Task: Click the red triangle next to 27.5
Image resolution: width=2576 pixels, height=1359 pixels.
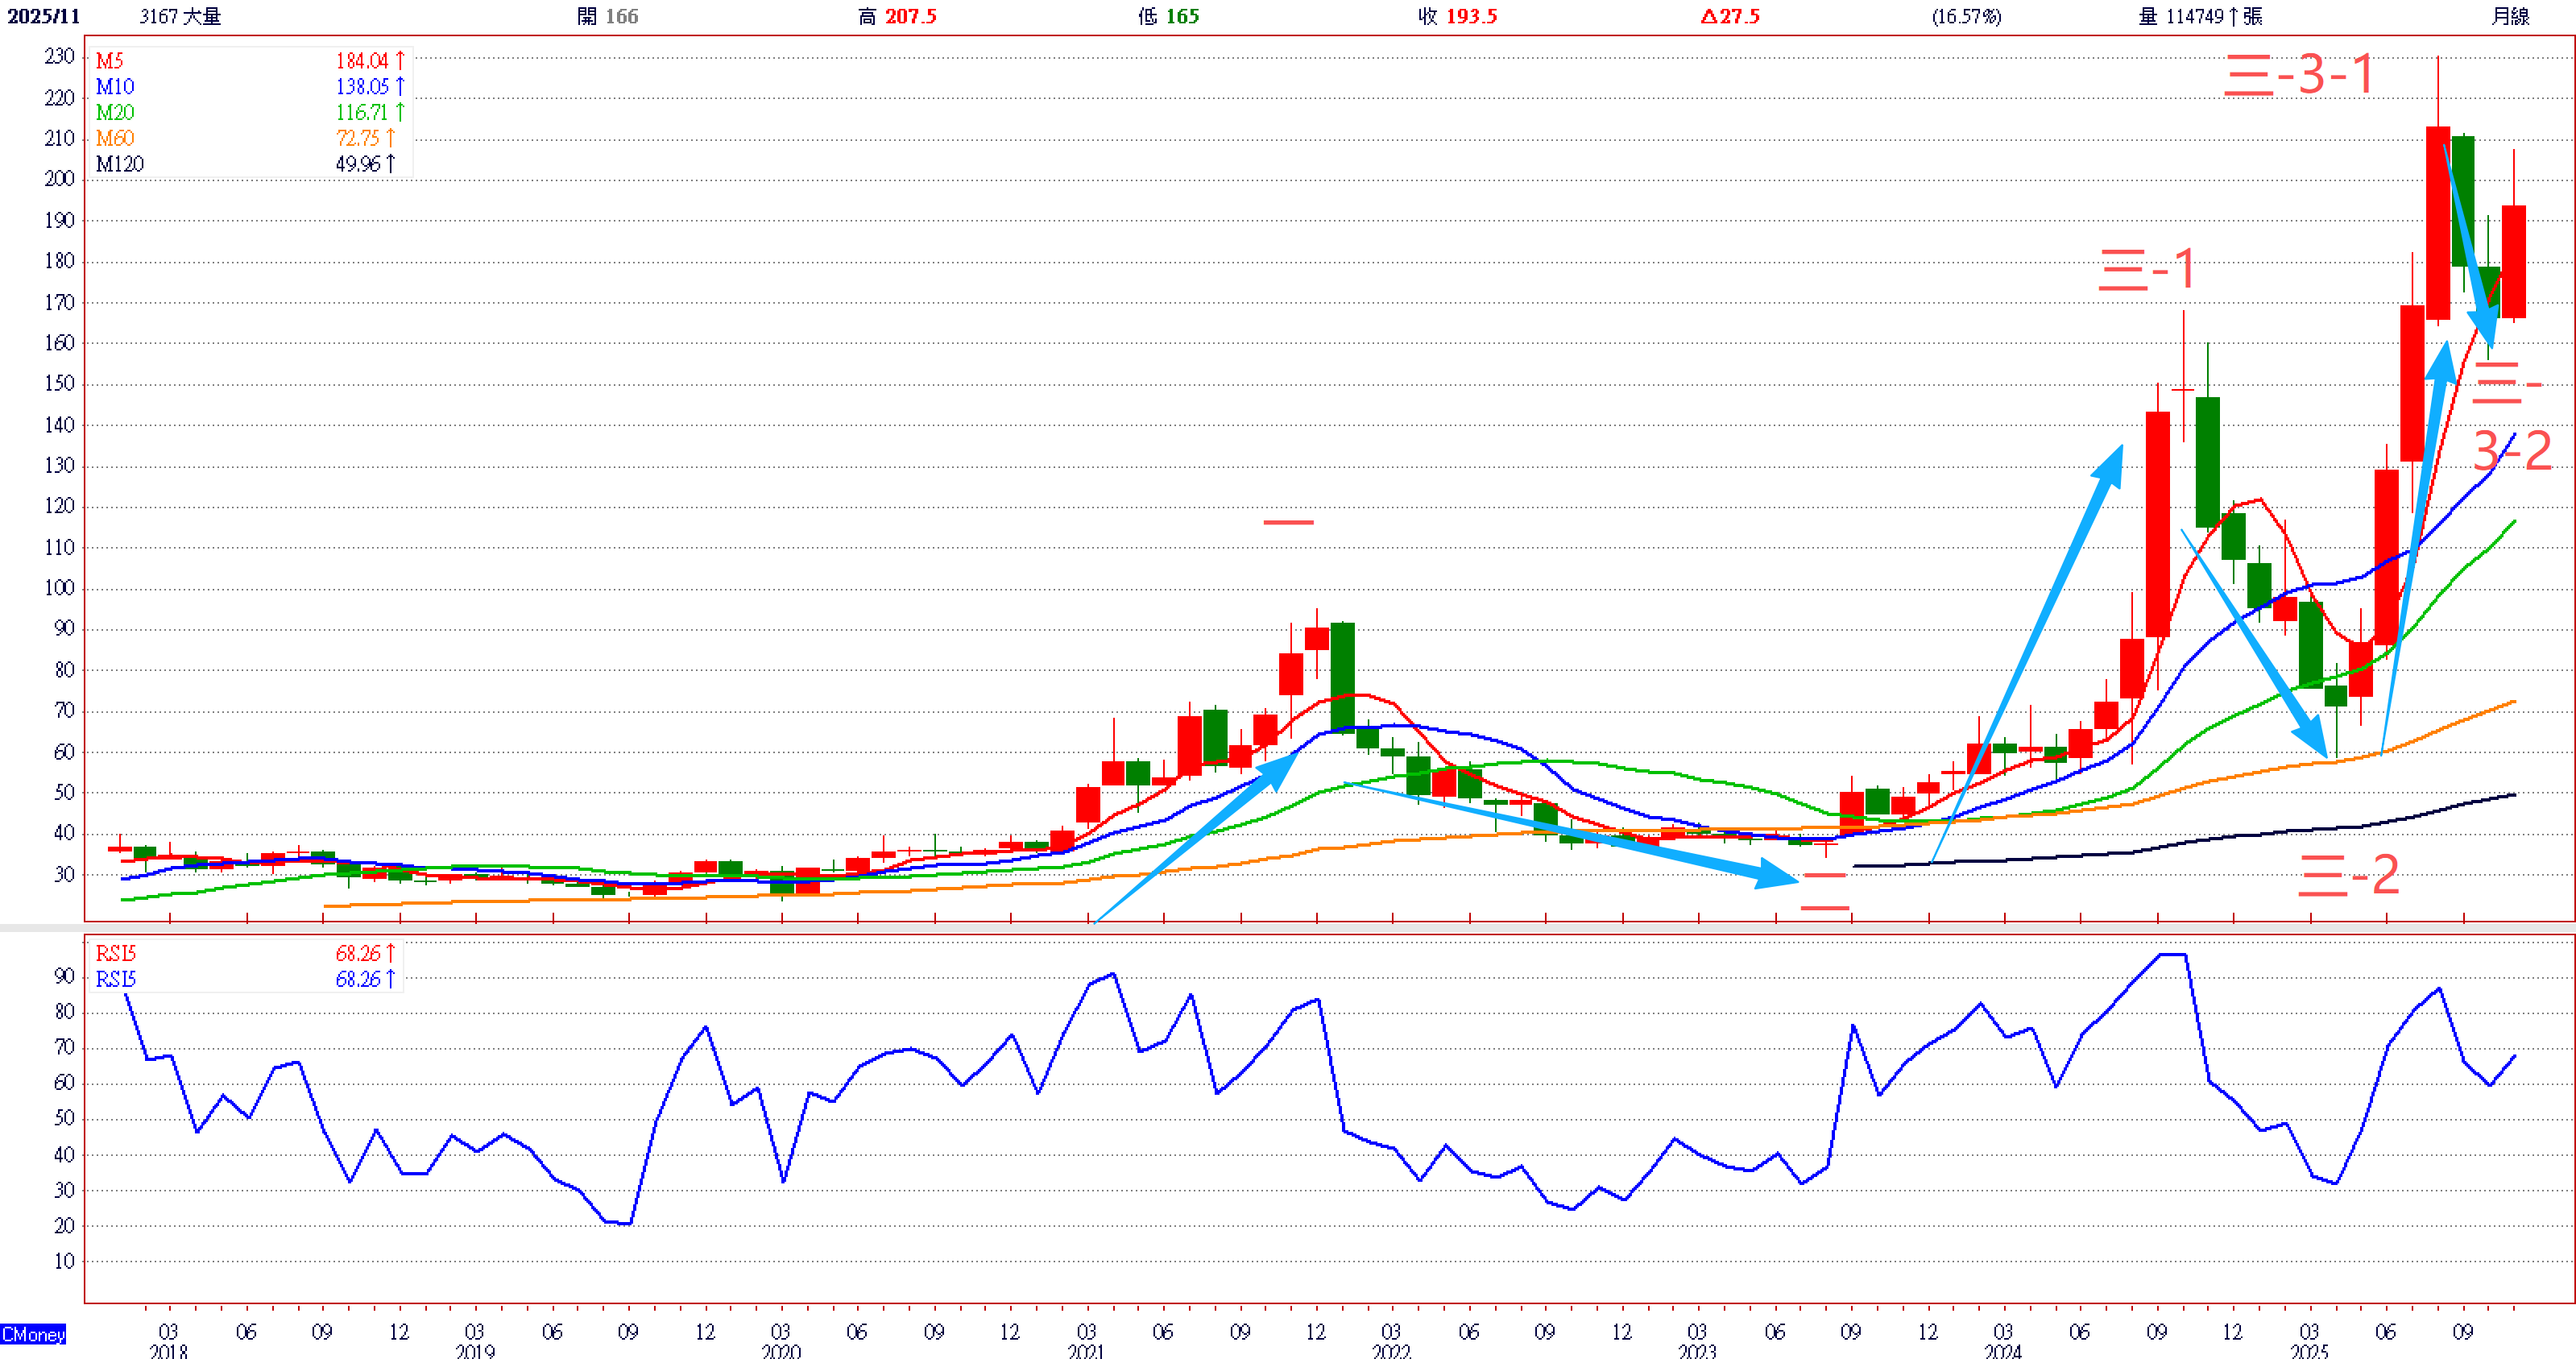Action: (1708, 16)
